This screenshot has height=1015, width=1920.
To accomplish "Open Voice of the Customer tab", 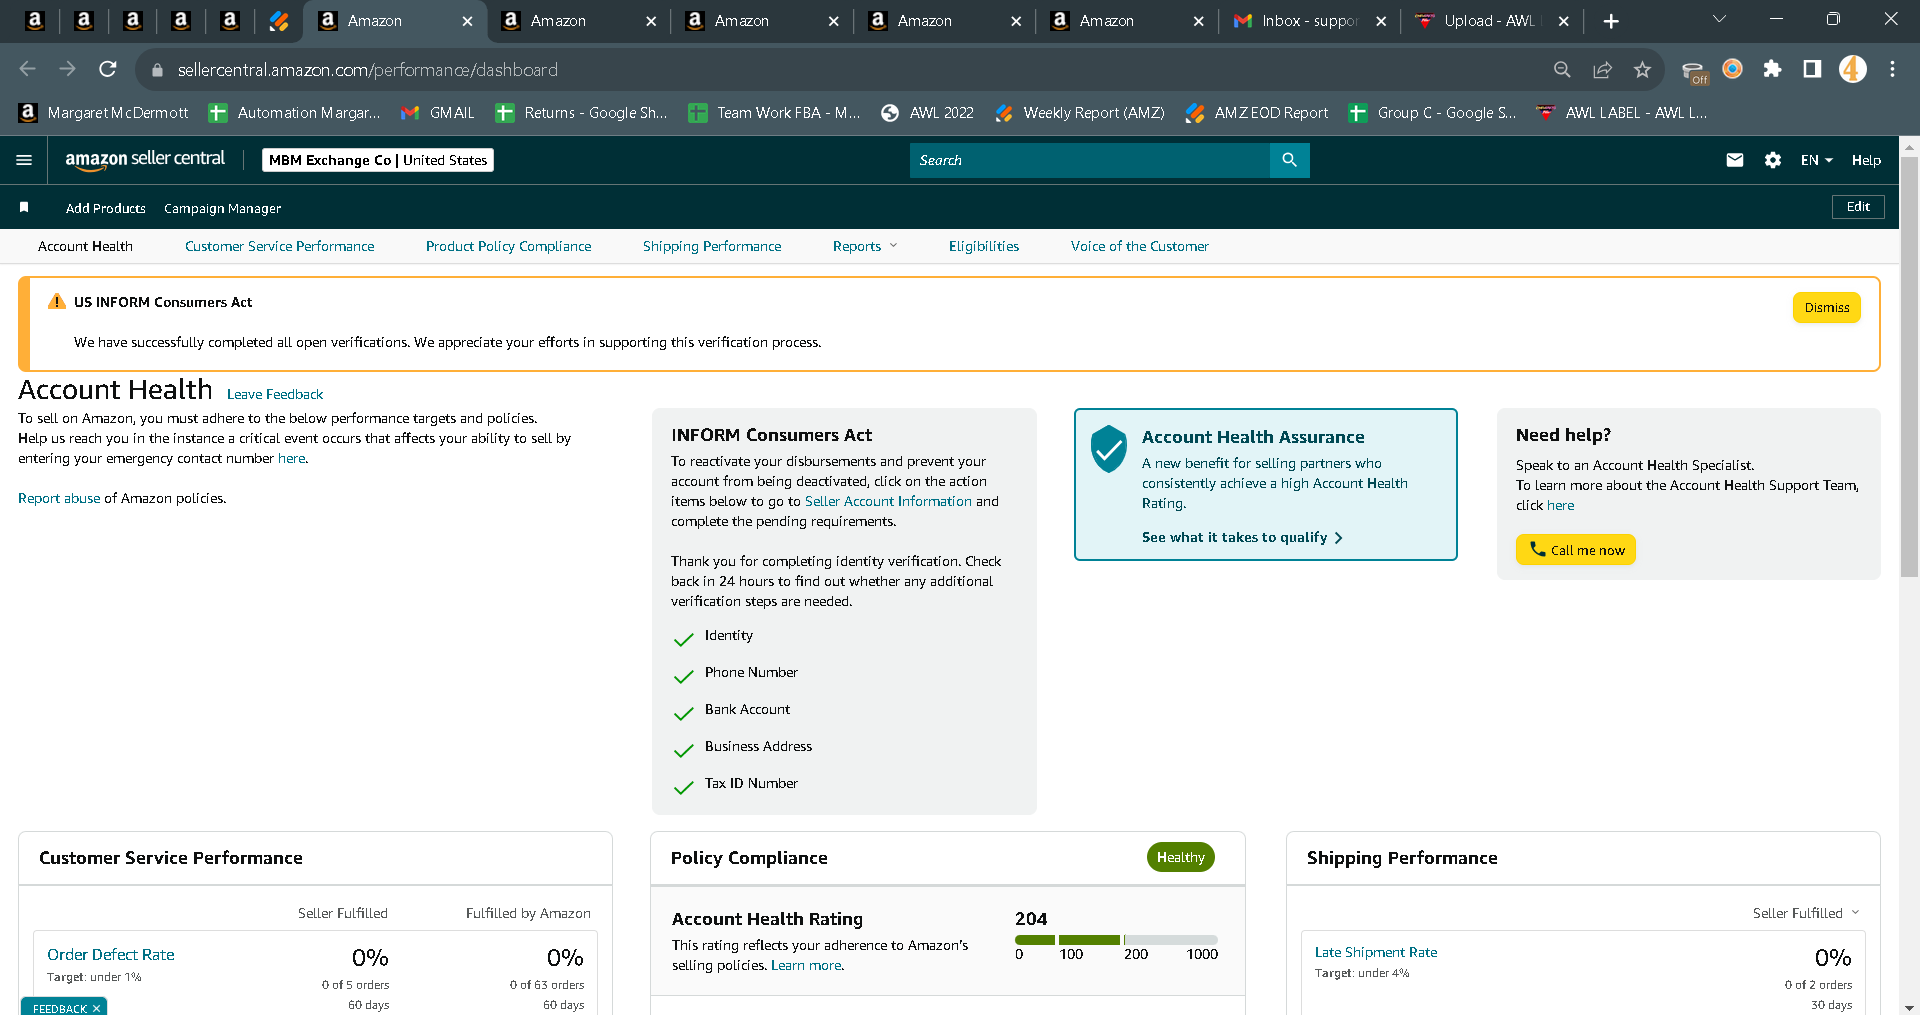I will pos(1139,246).
